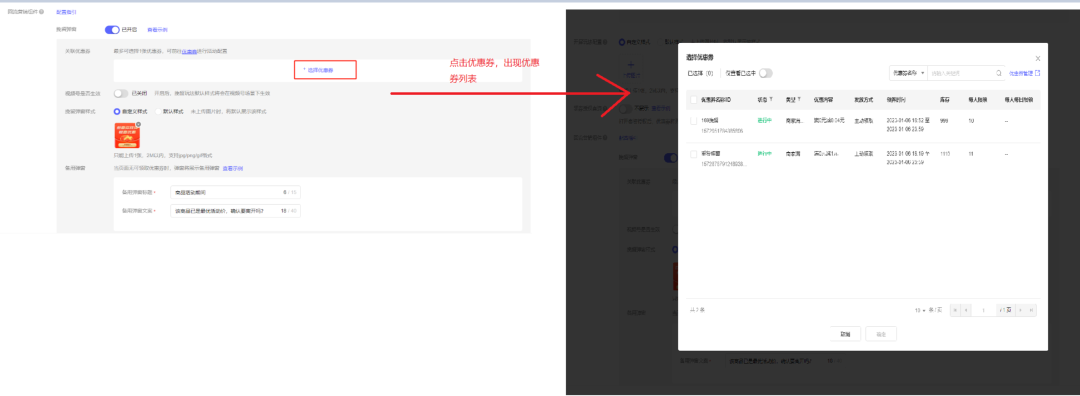Click the status column filter icon
The height and width of the screenshot is (396, 1080).
pos(771,100)
